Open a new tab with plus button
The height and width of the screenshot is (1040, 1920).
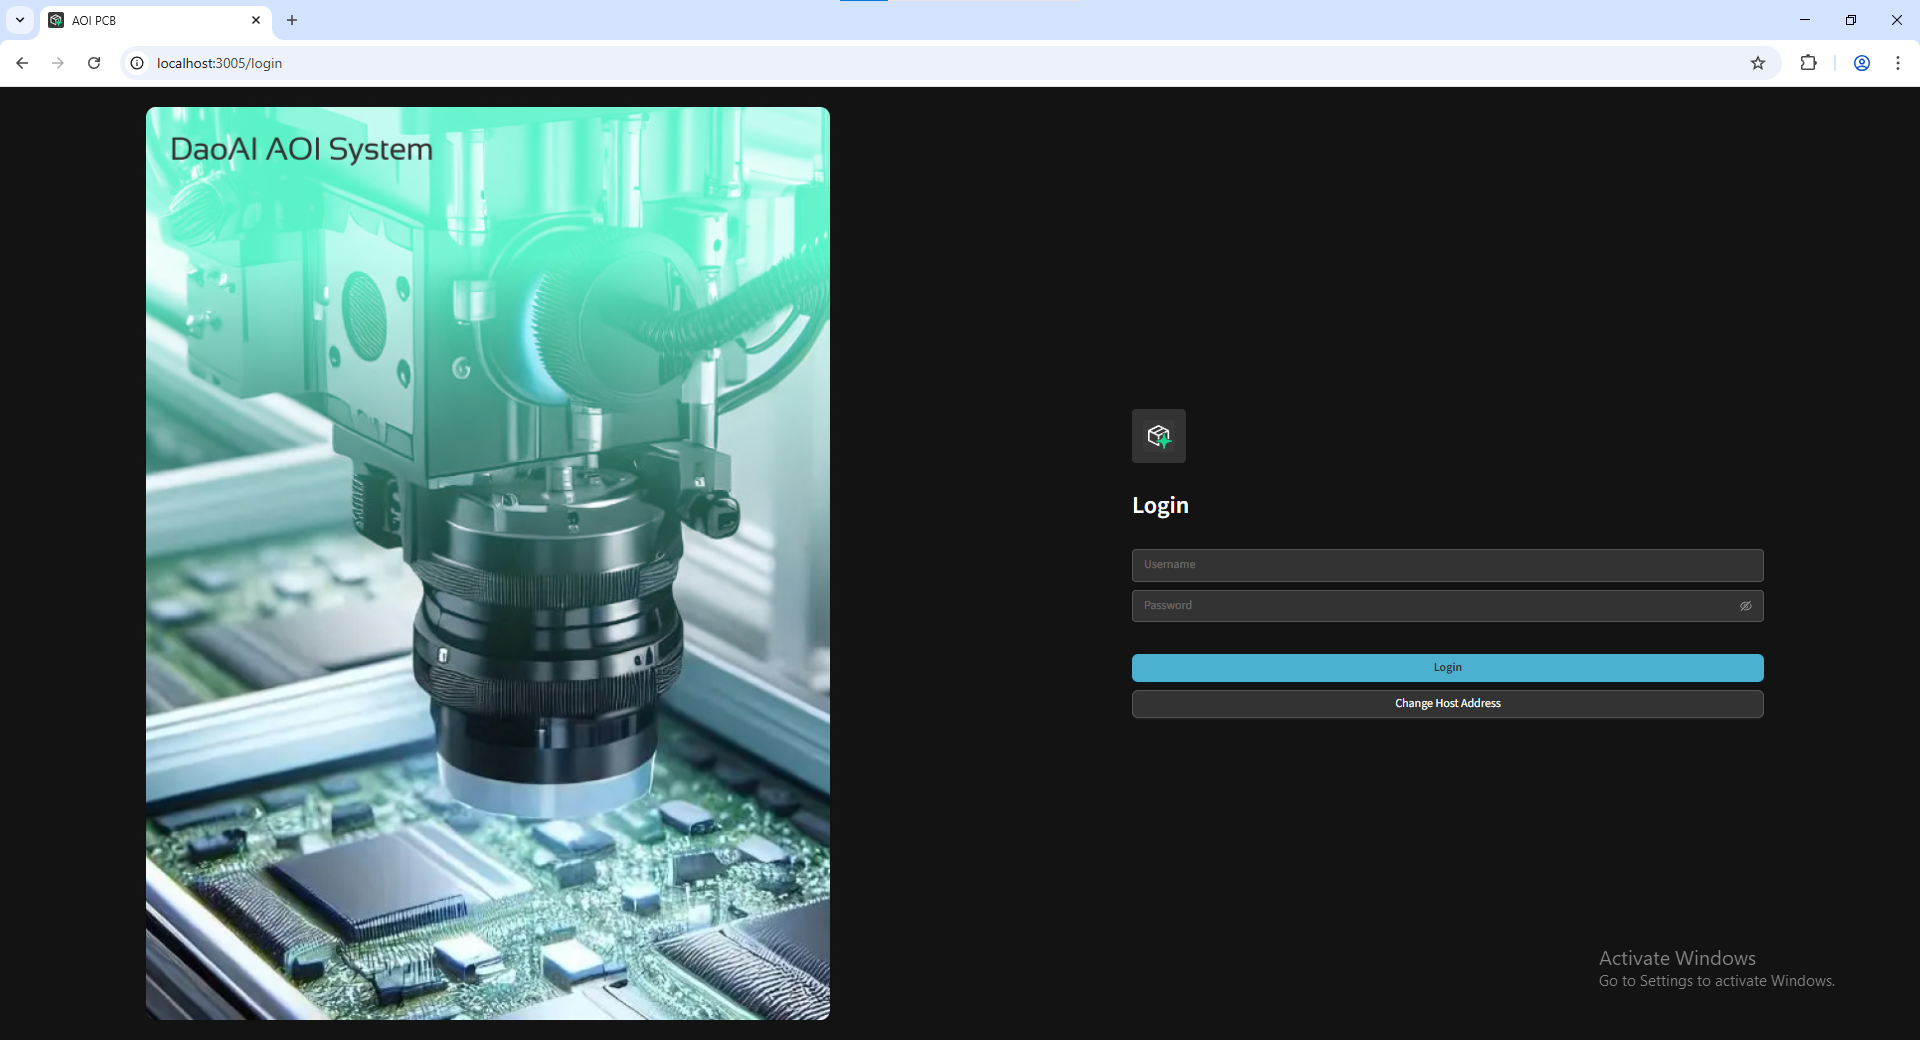click(x=292, y=20)
